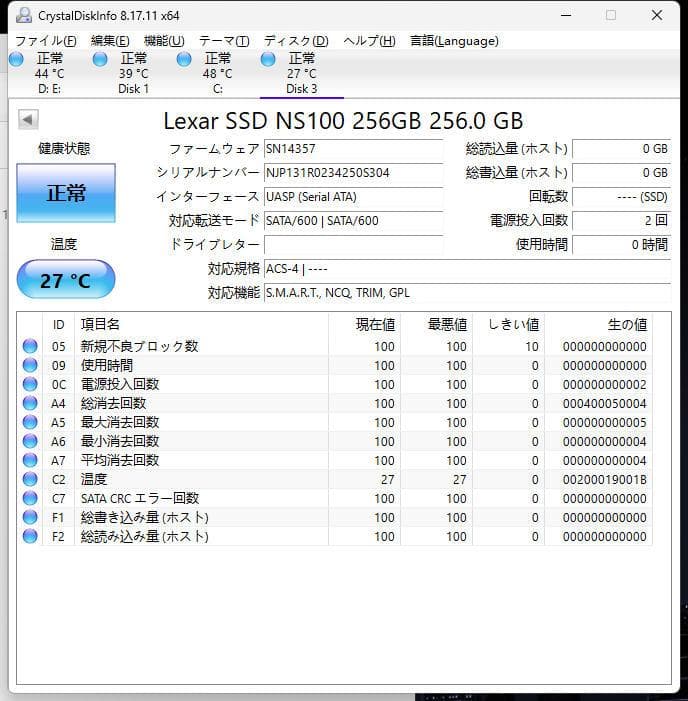Click the status orb for attribute F2

[30, 536]
